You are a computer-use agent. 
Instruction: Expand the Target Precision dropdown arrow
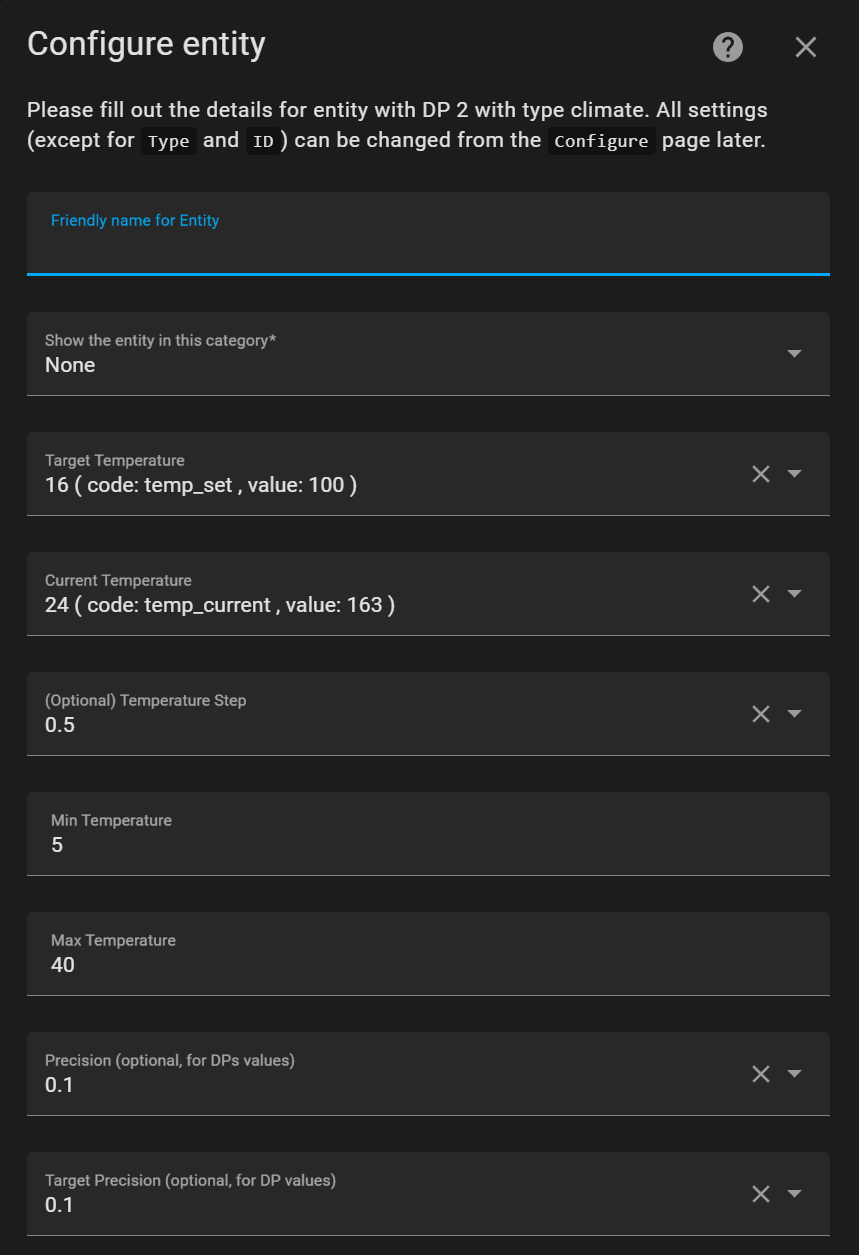[x=795, y=1194]
